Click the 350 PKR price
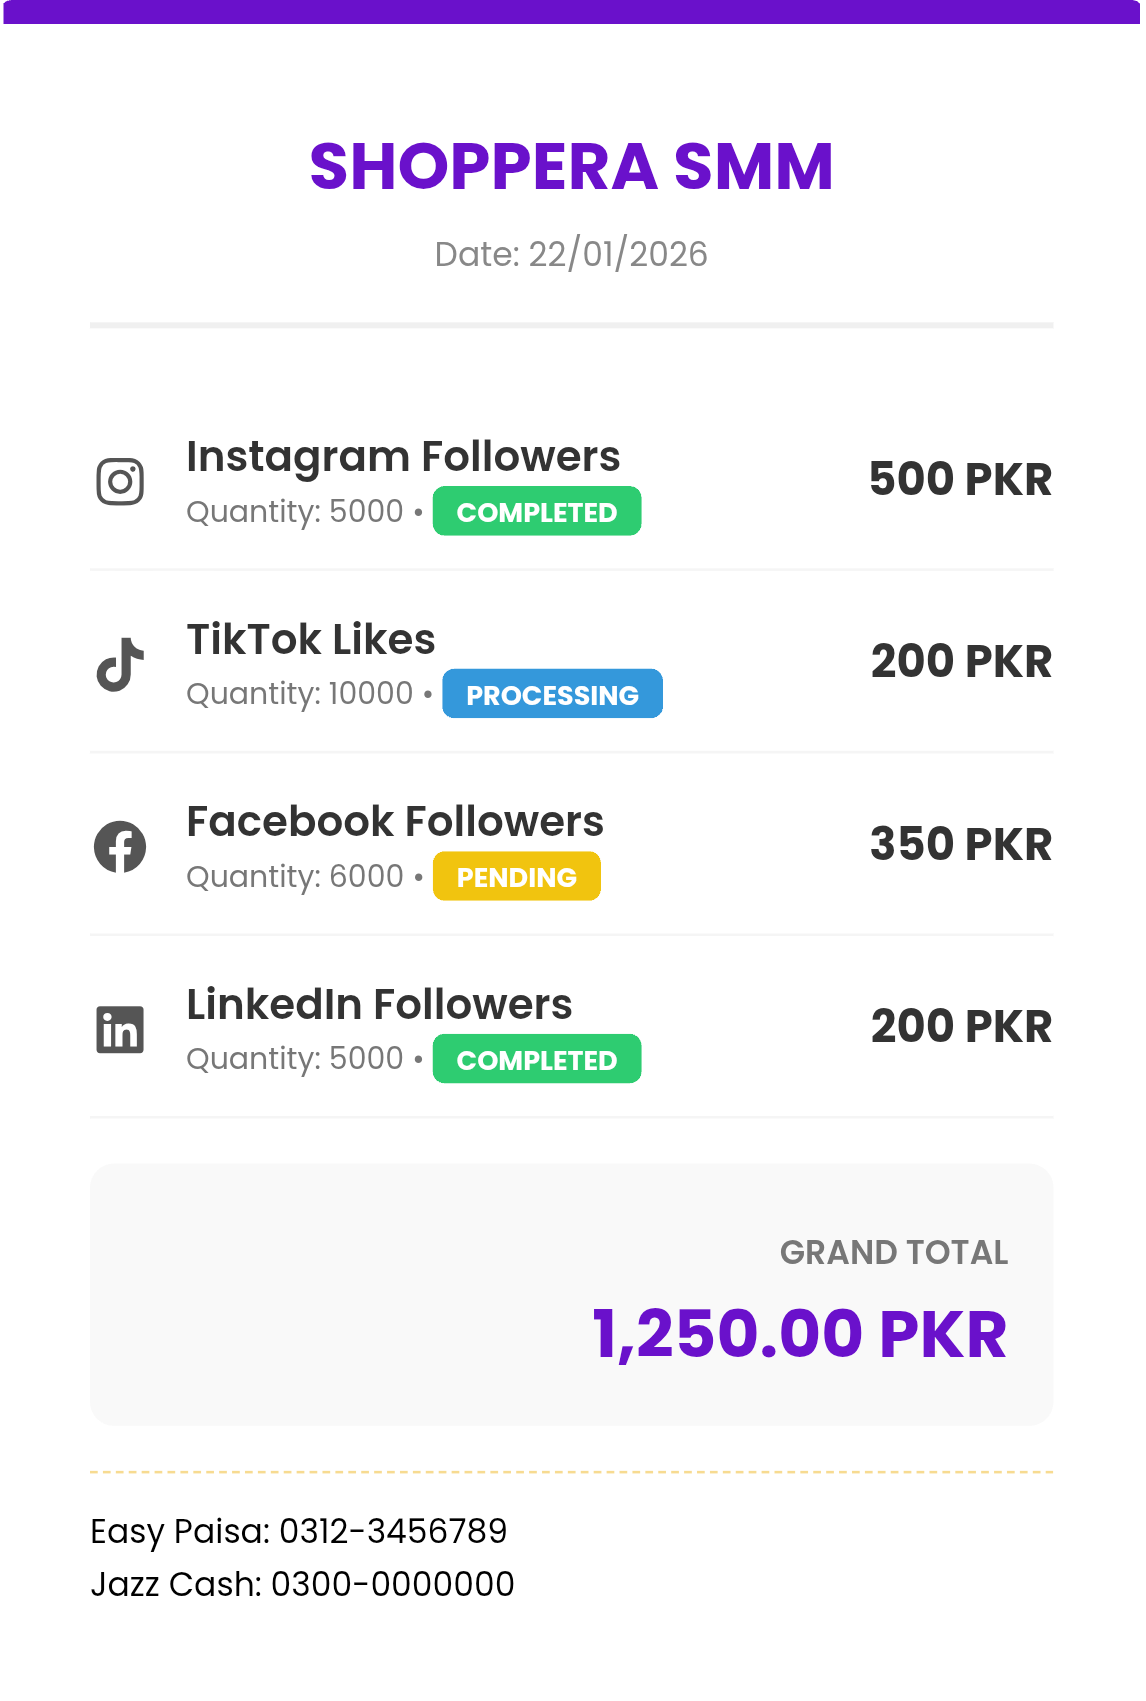1146x1701 pixels. click(960, 845)
